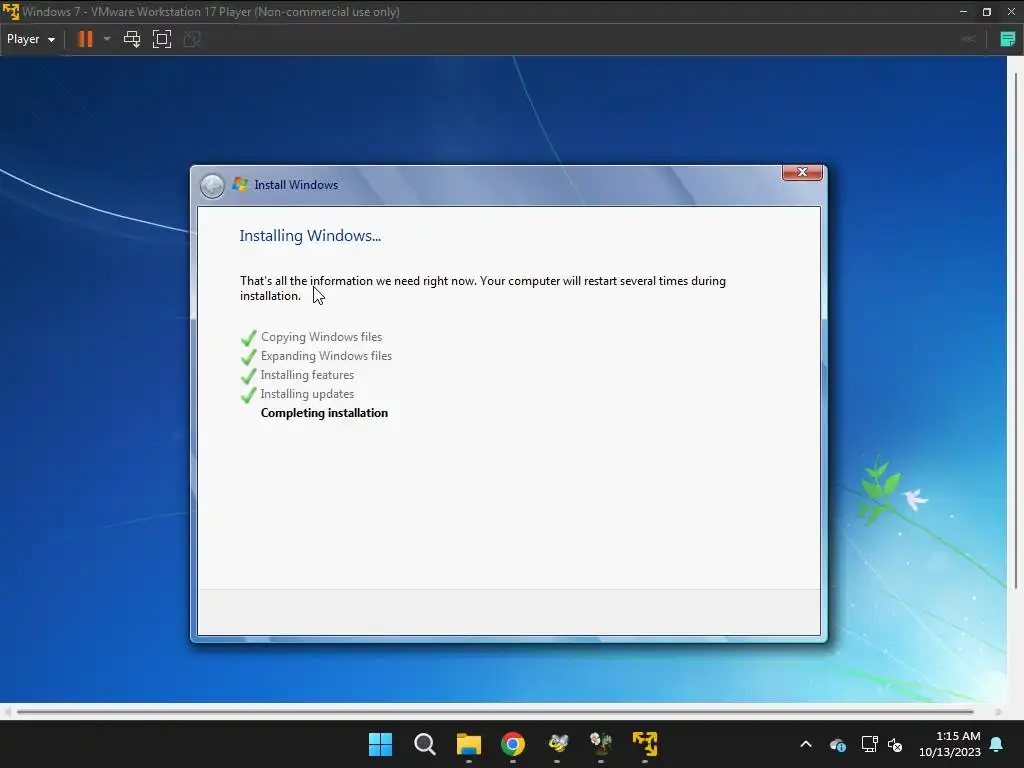Click the muted volume tray icon
The height and width of the screenshot is (768, 1024).
point(895,744)
